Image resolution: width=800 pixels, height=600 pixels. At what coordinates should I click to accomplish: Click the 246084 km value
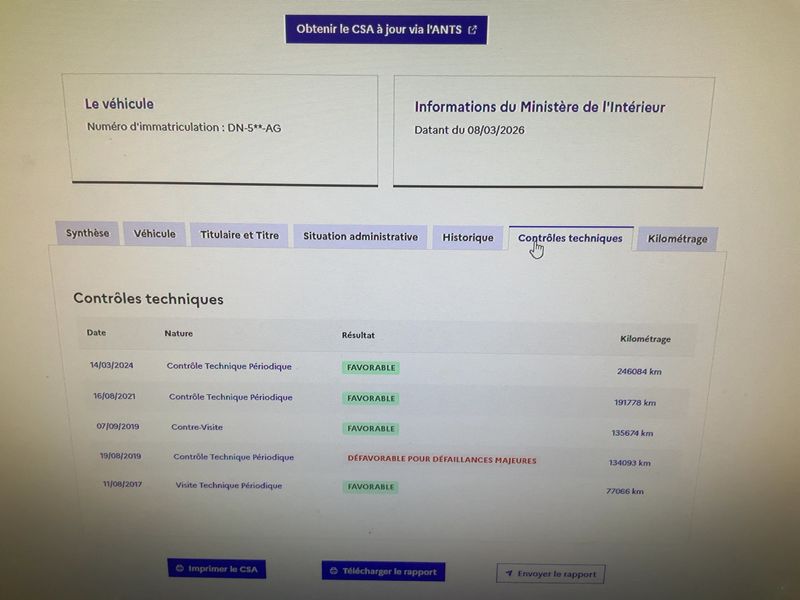pyautogui.click(x=639, y=371)
